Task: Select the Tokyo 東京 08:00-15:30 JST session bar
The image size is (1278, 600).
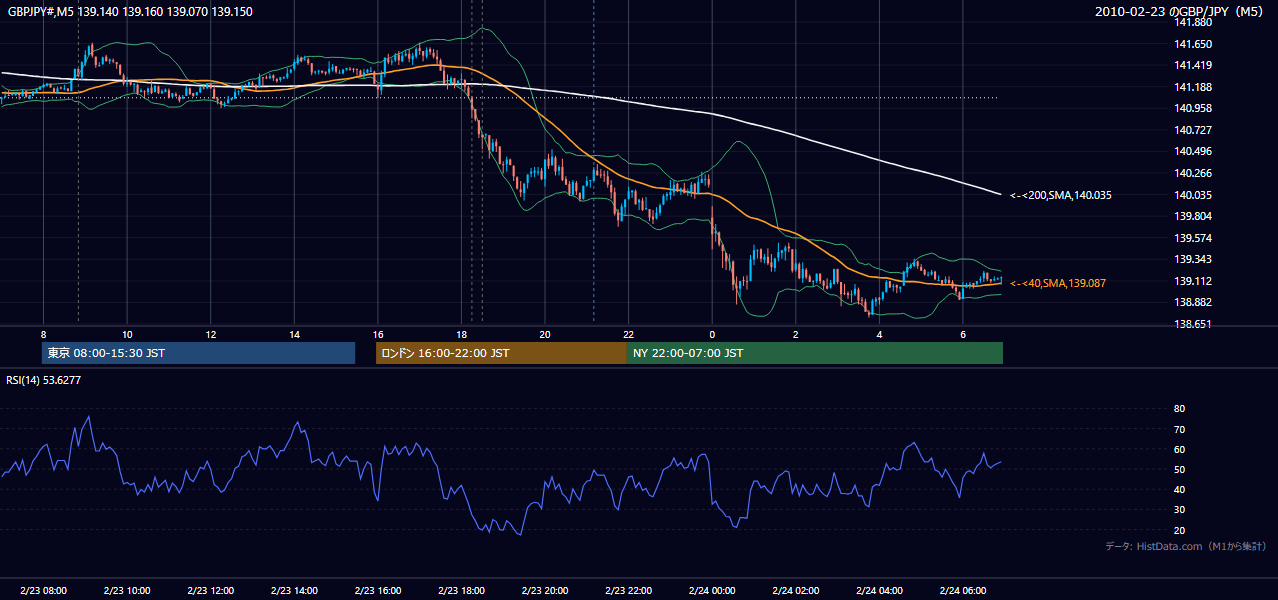Action: 198,353
